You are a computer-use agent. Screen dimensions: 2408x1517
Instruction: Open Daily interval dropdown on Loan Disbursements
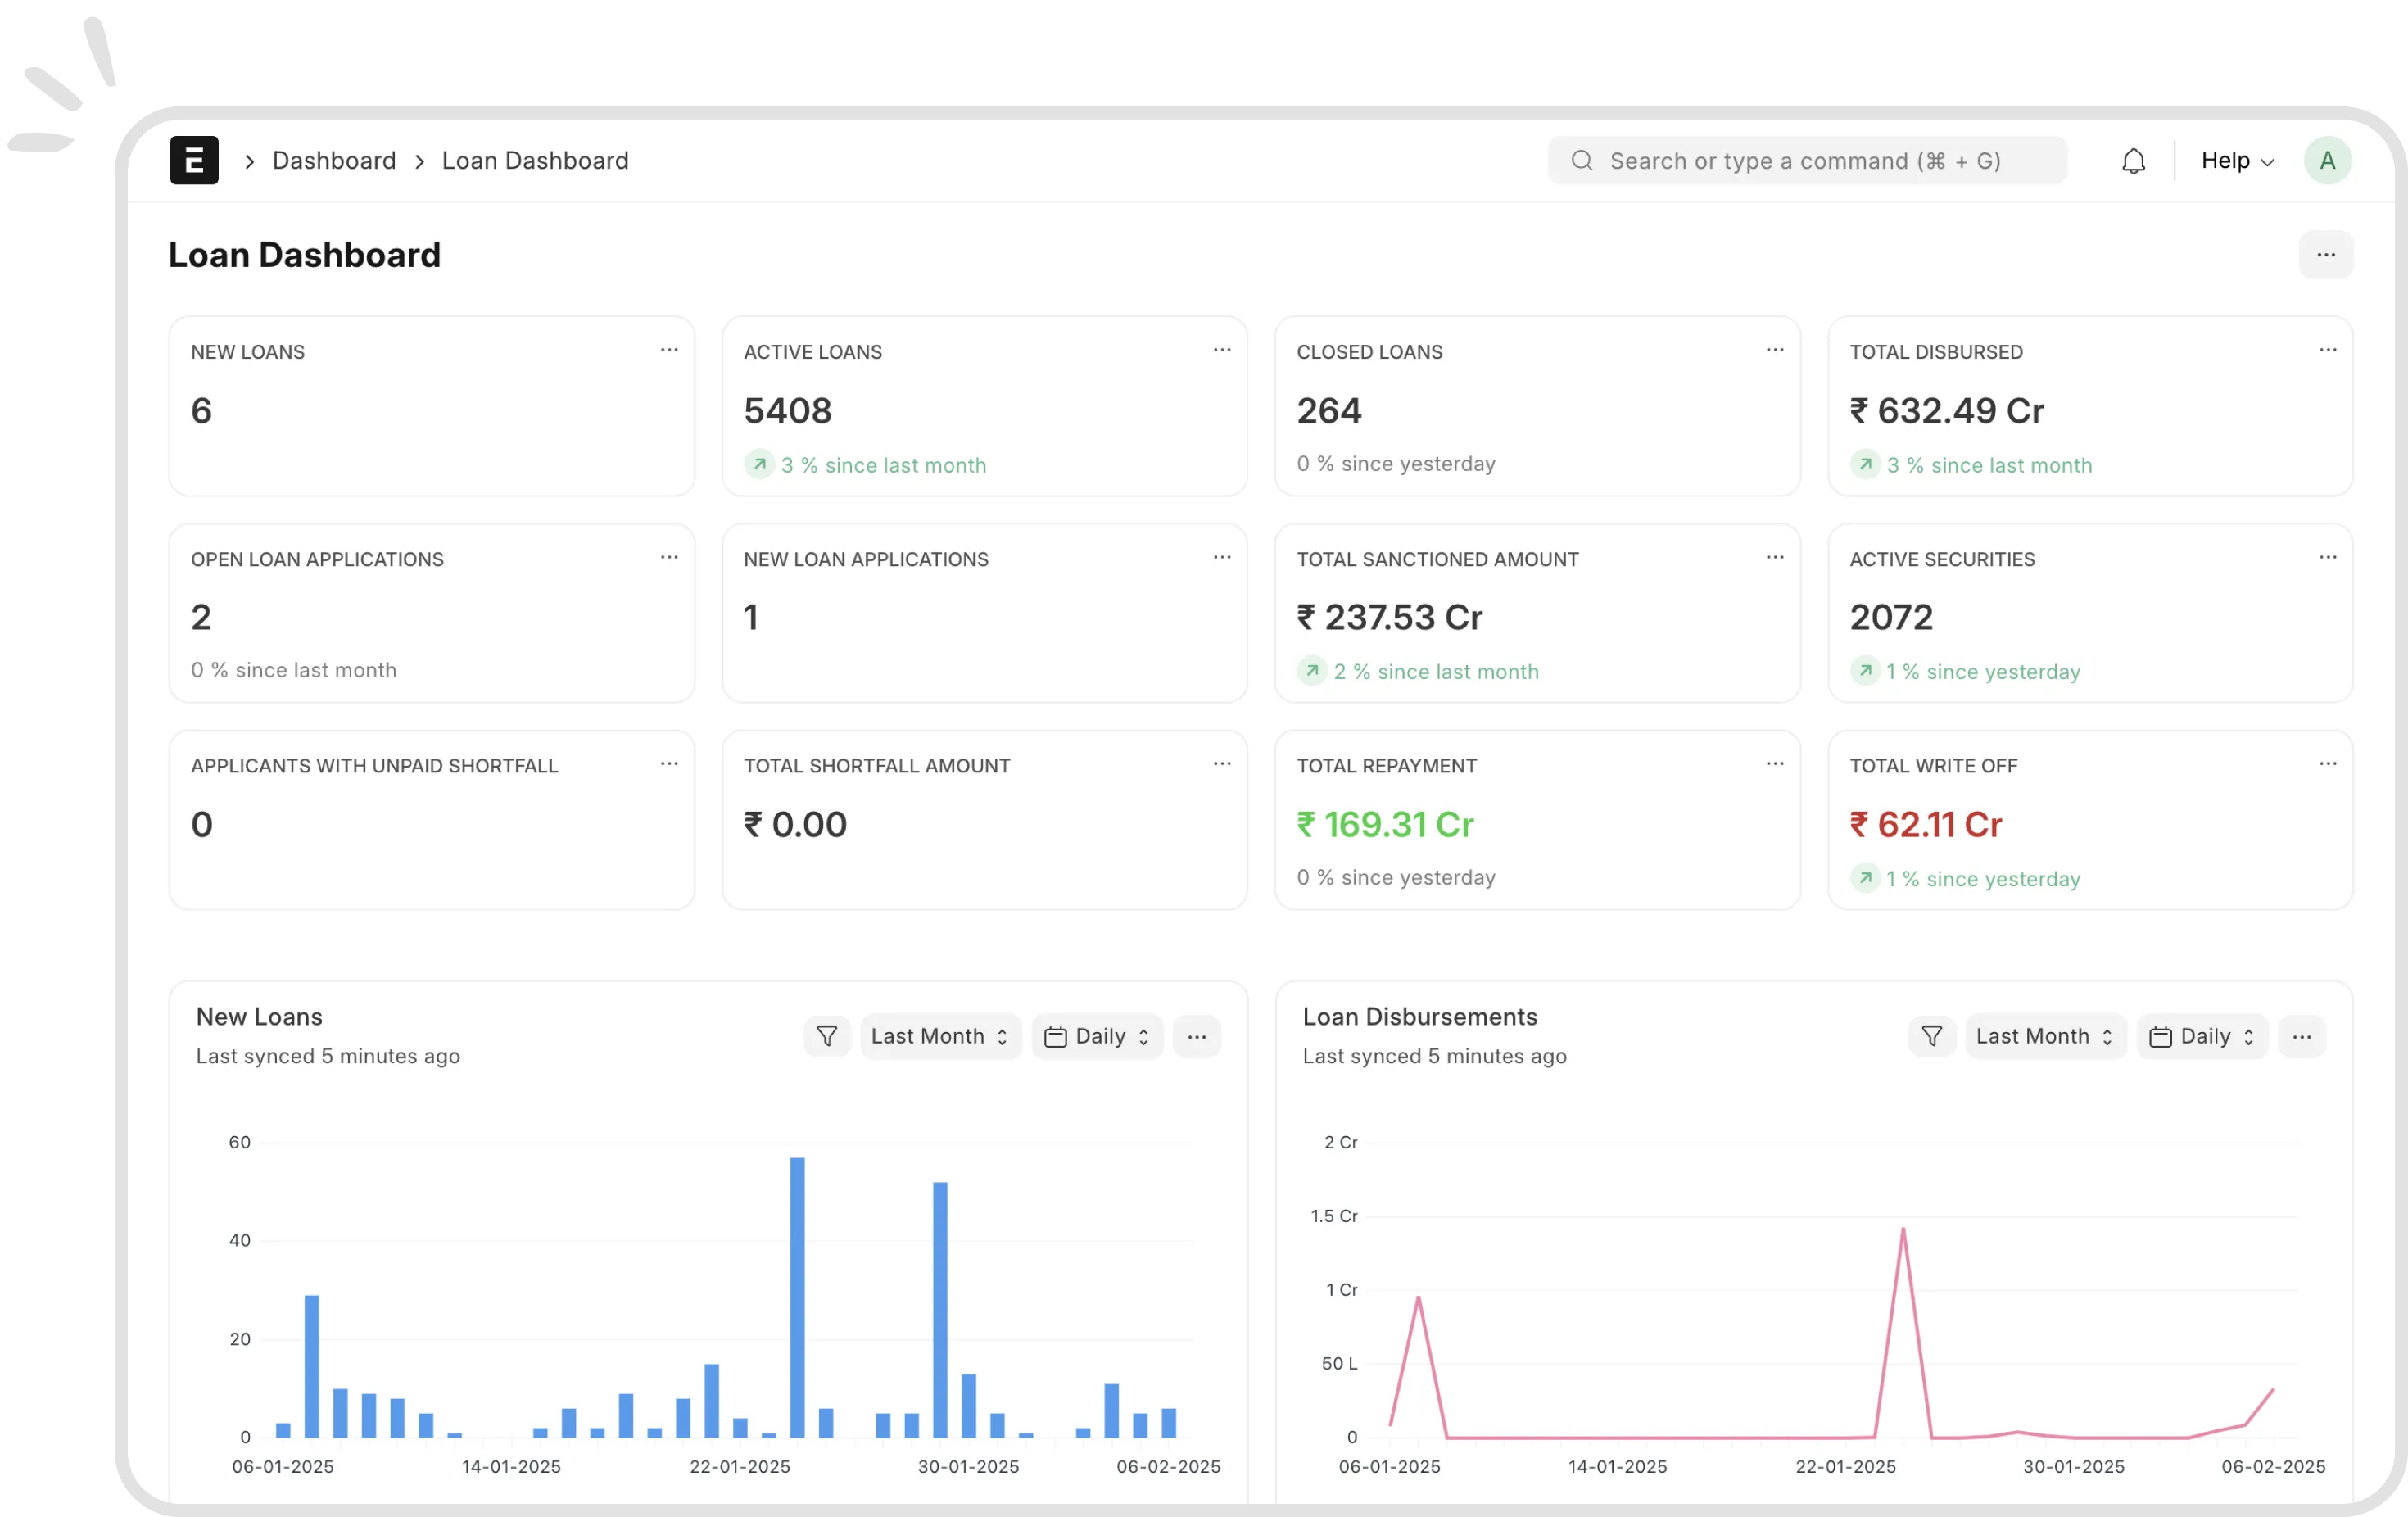2201,1036
